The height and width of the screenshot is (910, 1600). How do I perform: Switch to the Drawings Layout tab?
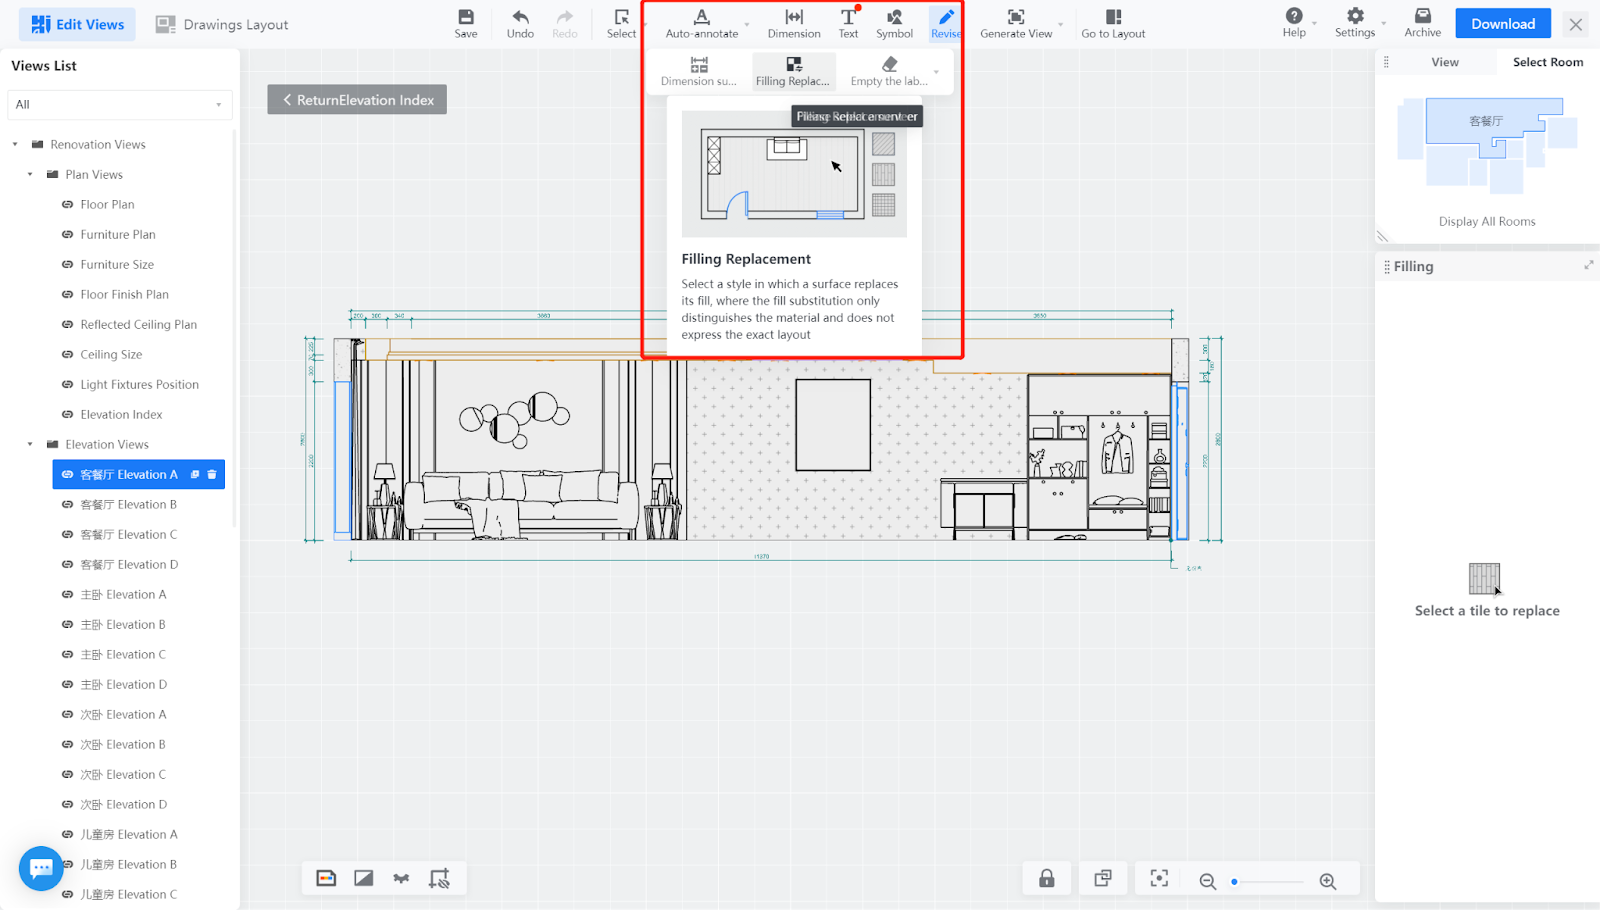click(x=222, y=25)
